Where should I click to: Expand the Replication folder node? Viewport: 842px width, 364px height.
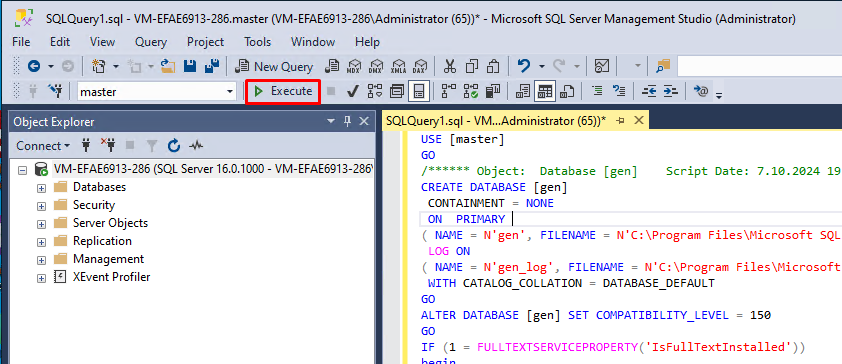click(x=41, y=242)
